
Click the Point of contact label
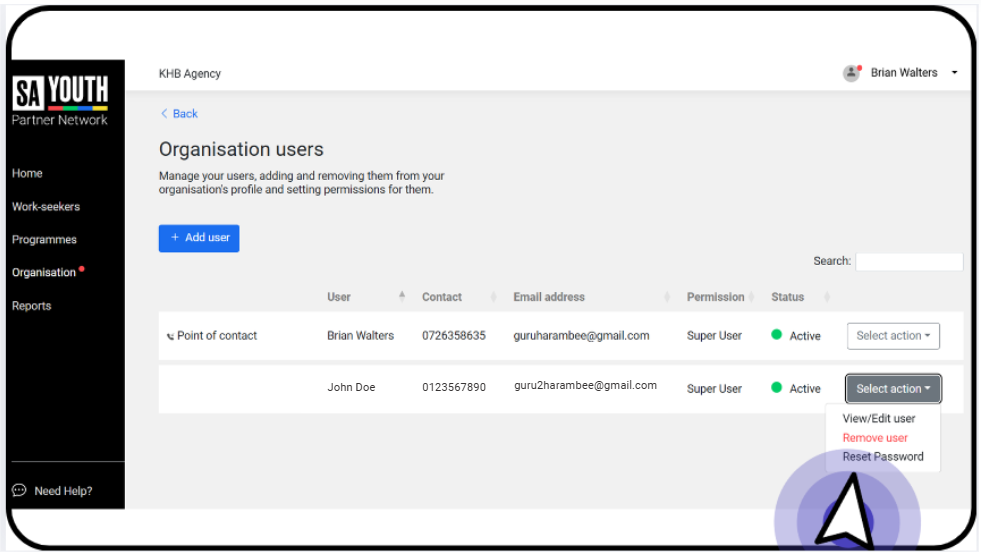tap(216, 335)
